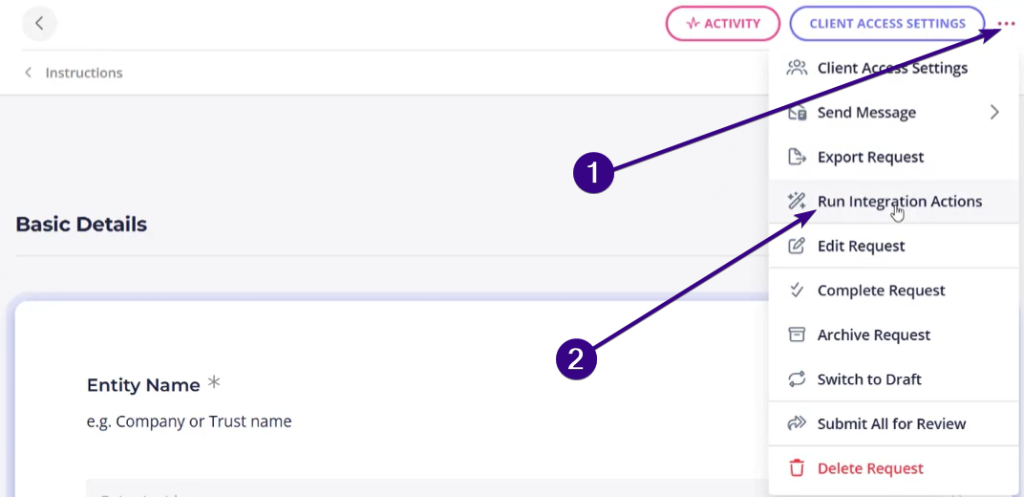Choose Send Message in the menu

[866, 112]
